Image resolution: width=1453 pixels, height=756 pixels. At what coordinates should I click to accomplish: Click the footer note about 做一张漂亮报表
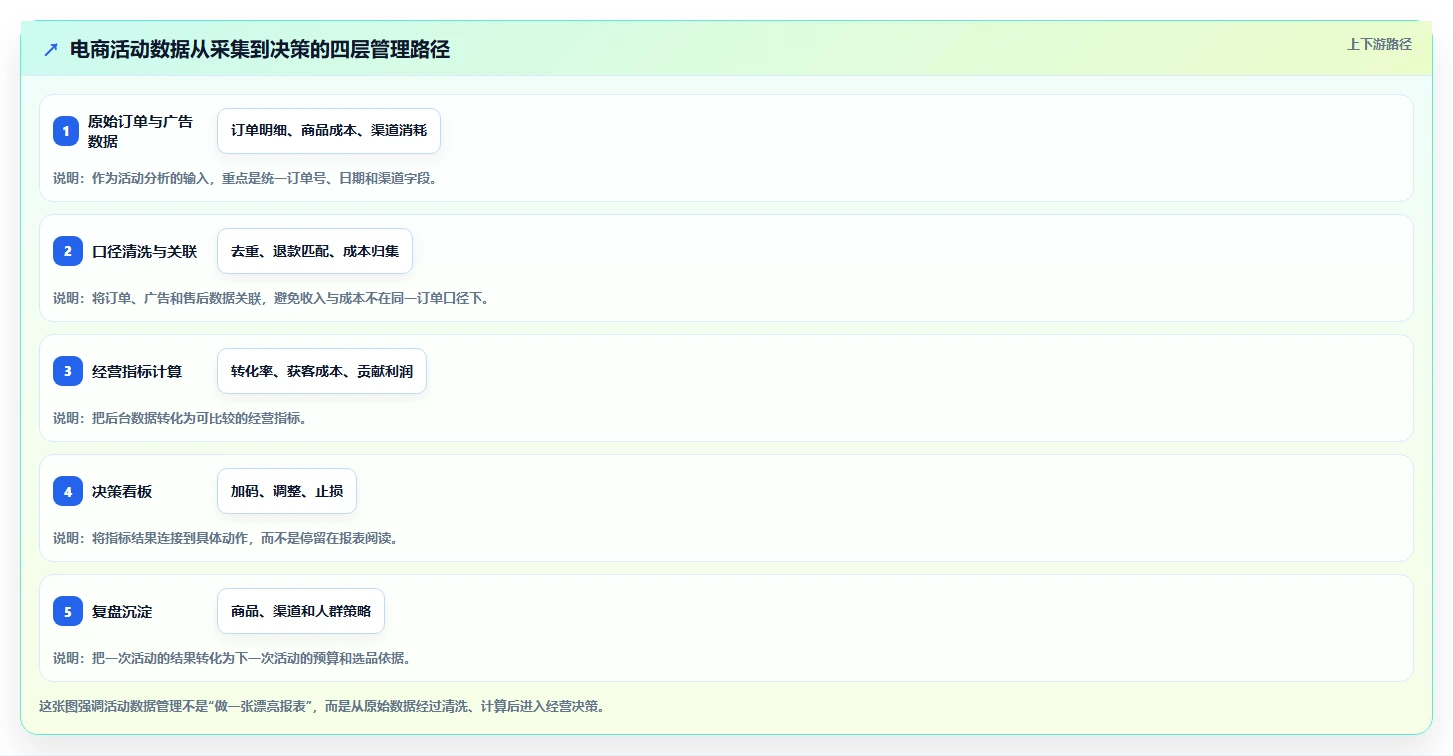(322, 706)
